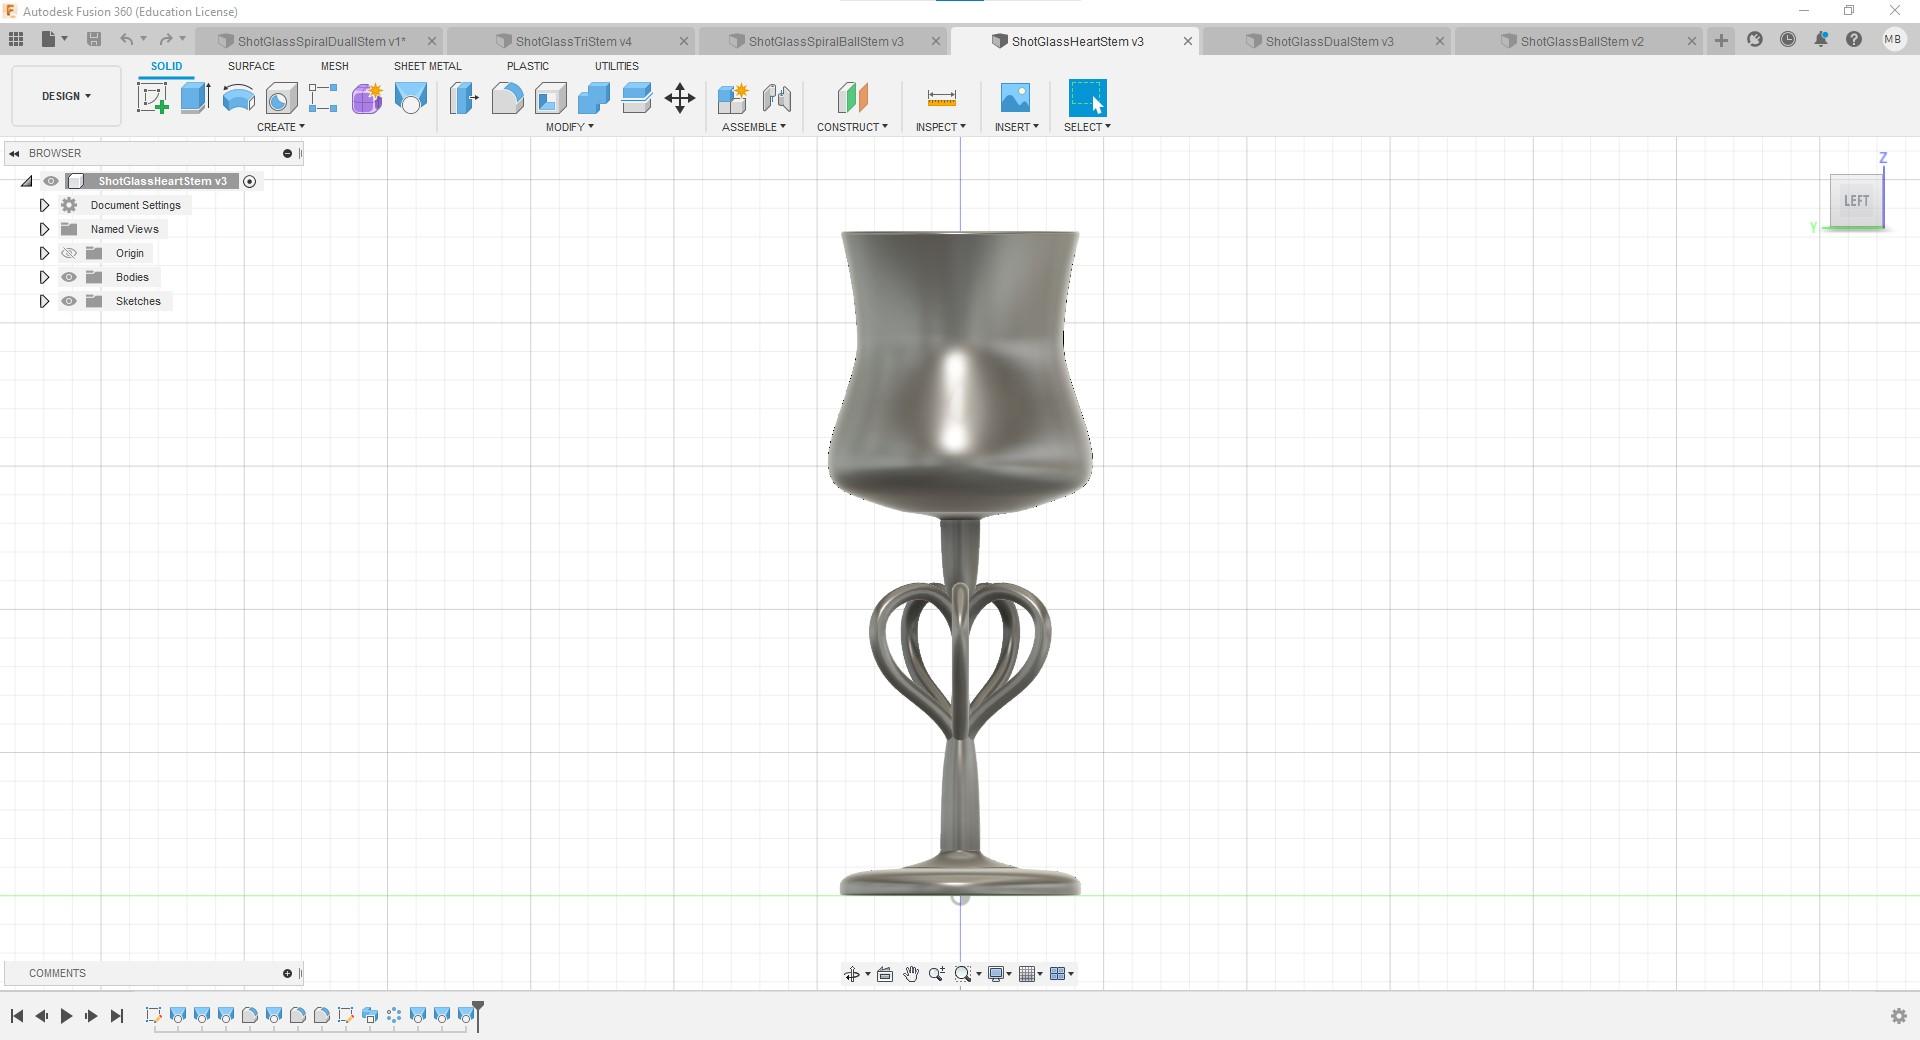This screenshot has width=1920, height=1040.
Task: Jump to the timeline end
Action: 116,1016
